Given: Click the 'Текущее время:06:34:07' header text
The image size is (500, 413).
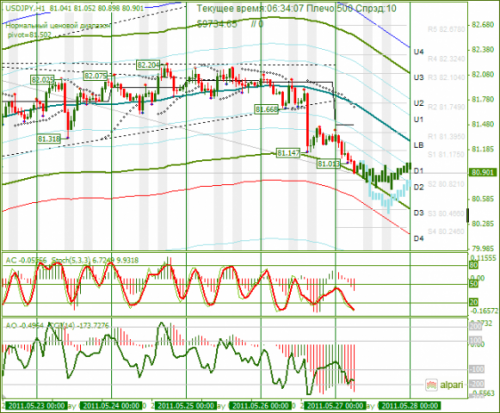Looking at the screenshot, I should [250, 8].
